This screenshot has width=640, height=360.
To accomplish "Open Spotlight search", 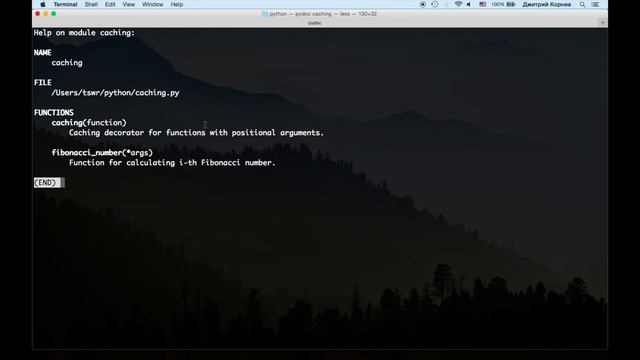I will click(582, 4).
